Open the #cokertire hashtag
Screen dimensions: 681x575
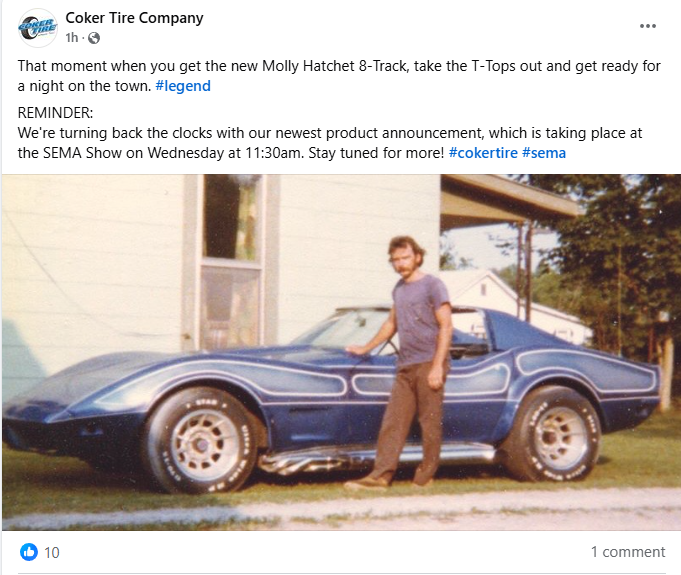point(482,152)
